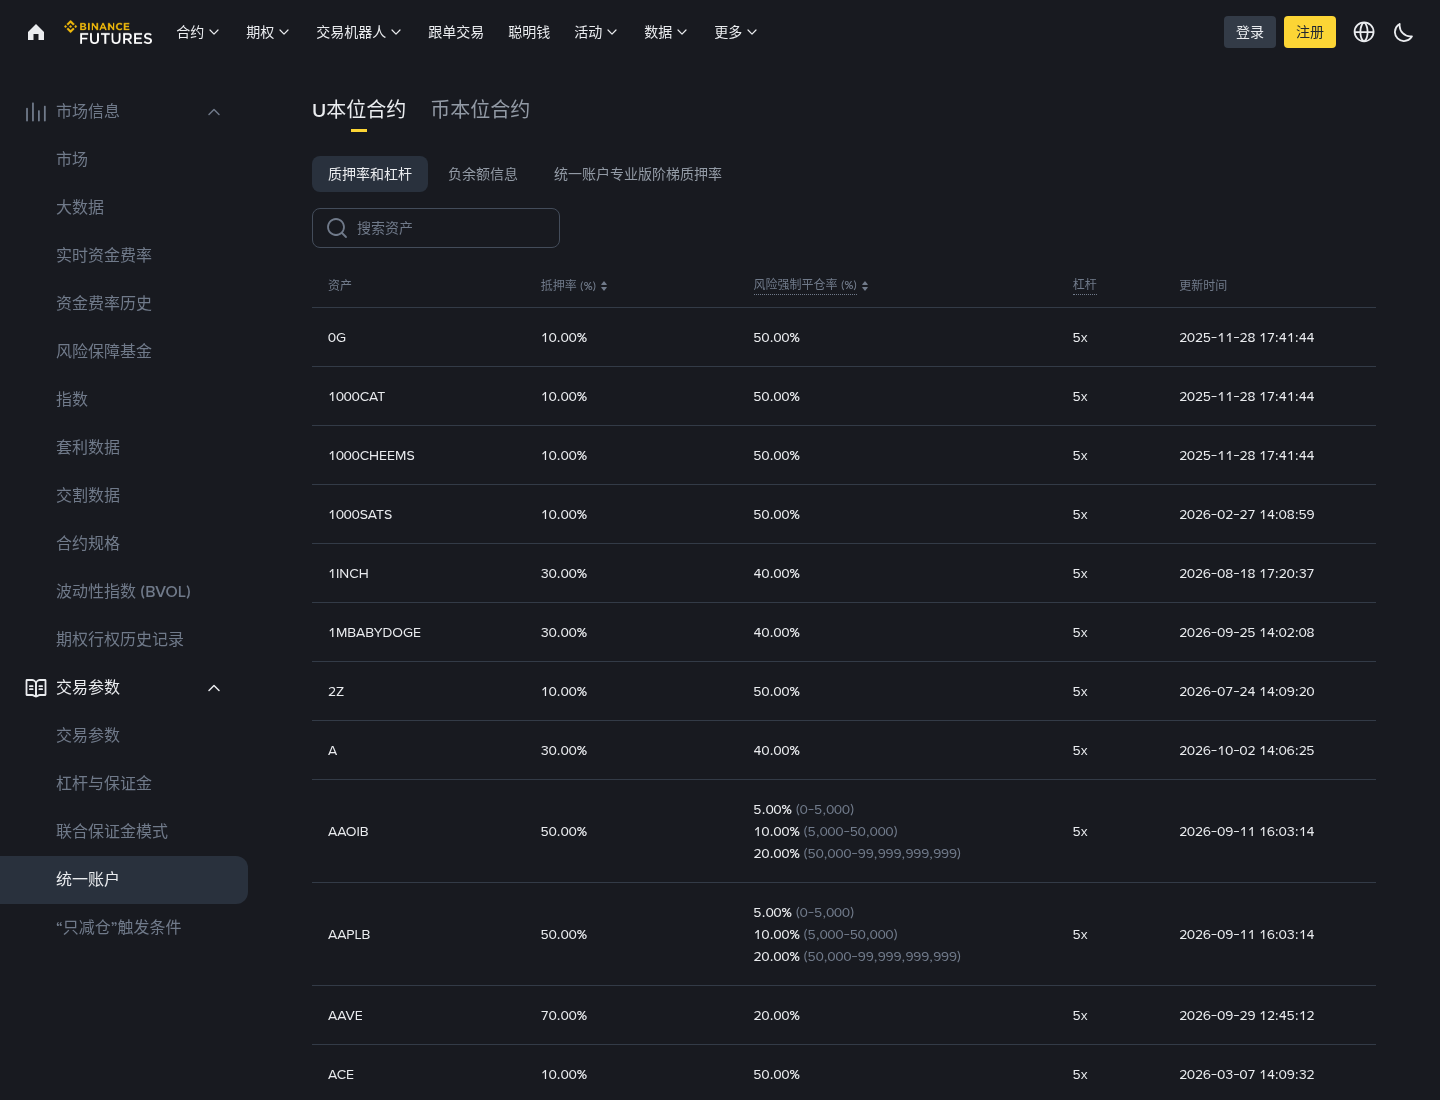Open 大数据 in the sidebar

[80, 207]
